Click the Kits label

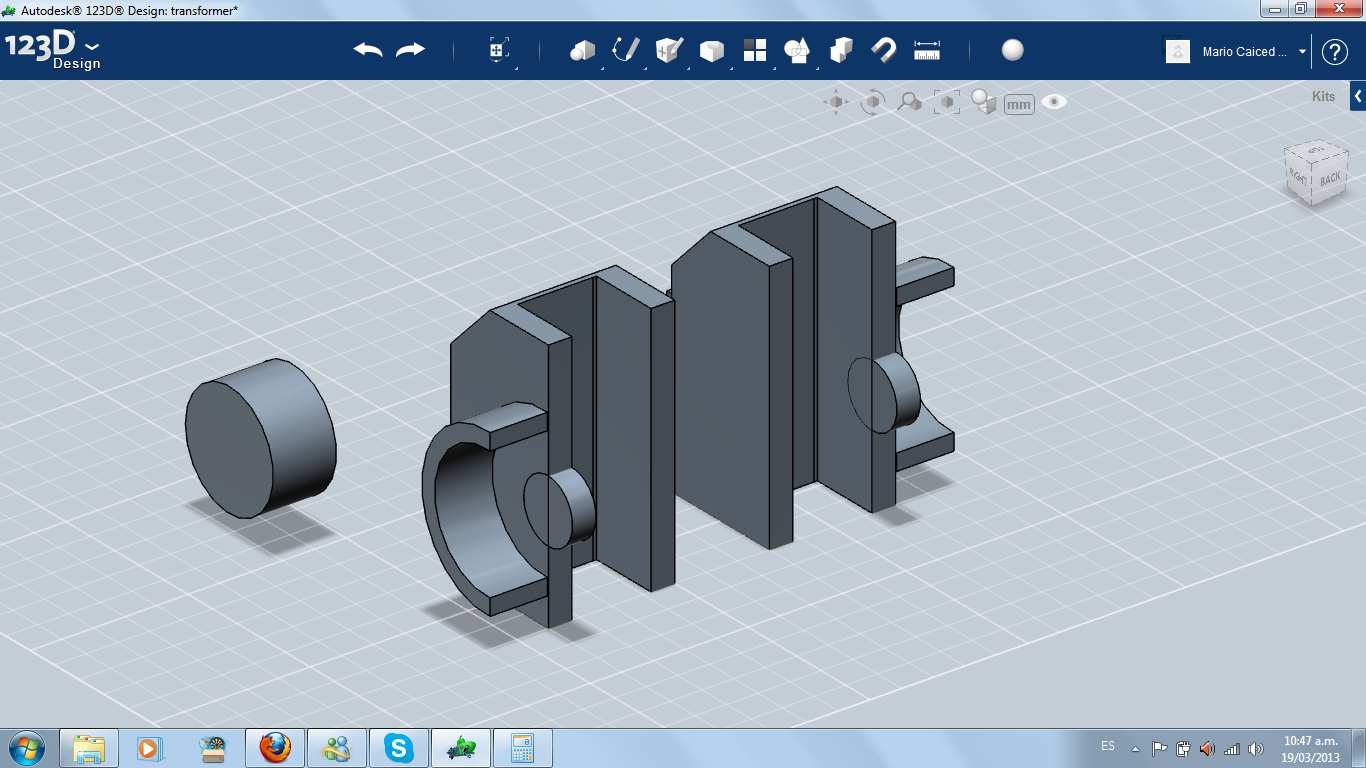[x=1323, y=97]
